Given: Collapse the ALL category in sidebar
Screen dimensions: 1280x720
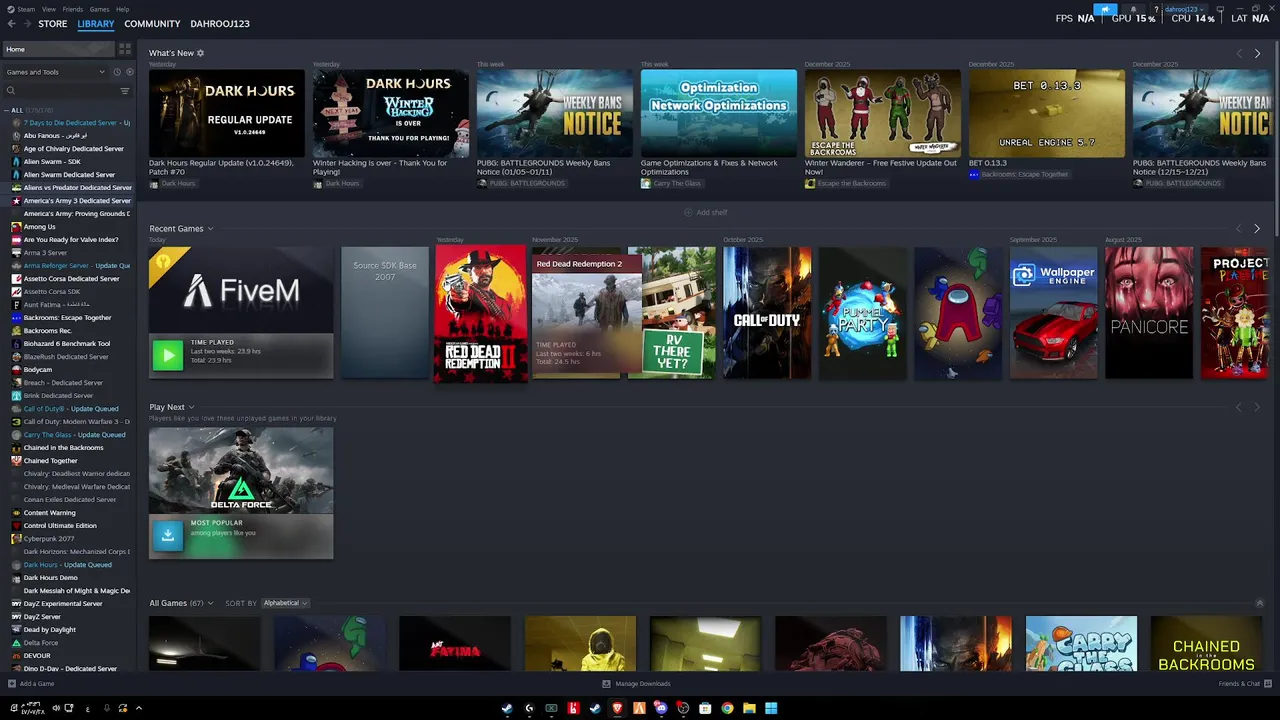Looking at the screenshot, I should 6,110.
